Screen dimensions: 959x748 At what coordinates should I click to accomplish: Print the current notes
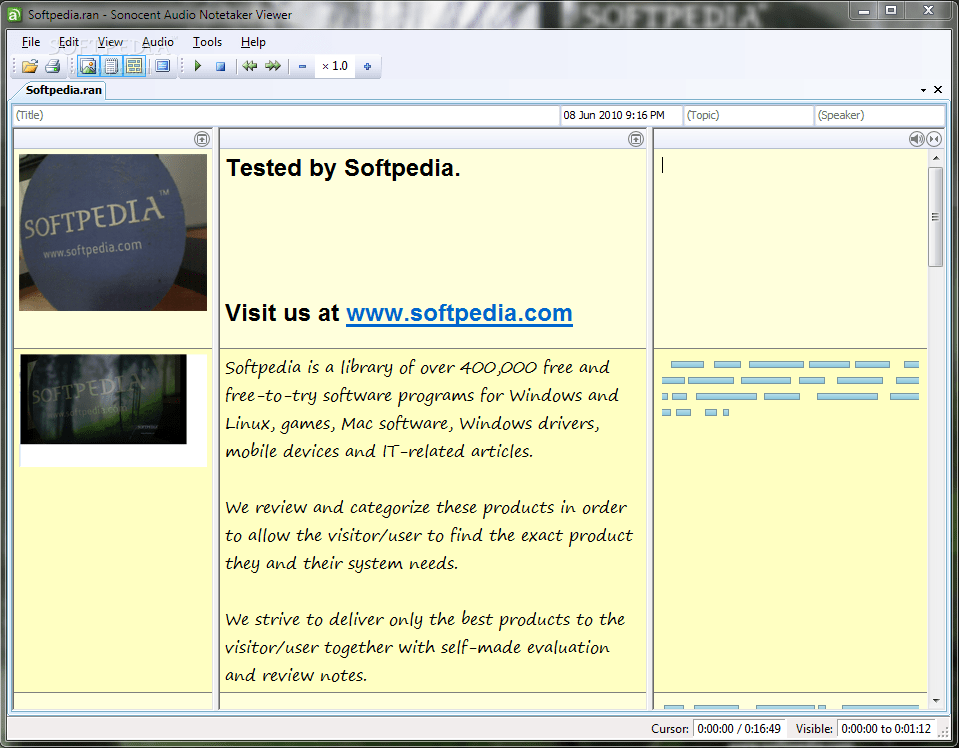click(x=53, y=66)
